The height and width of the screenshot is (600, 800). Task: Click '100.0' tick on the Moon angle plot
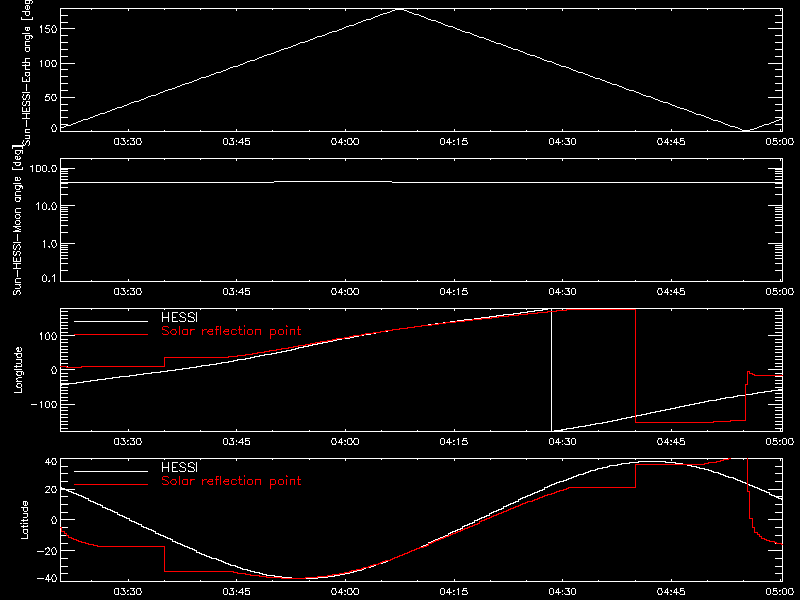tap(43, 169)
